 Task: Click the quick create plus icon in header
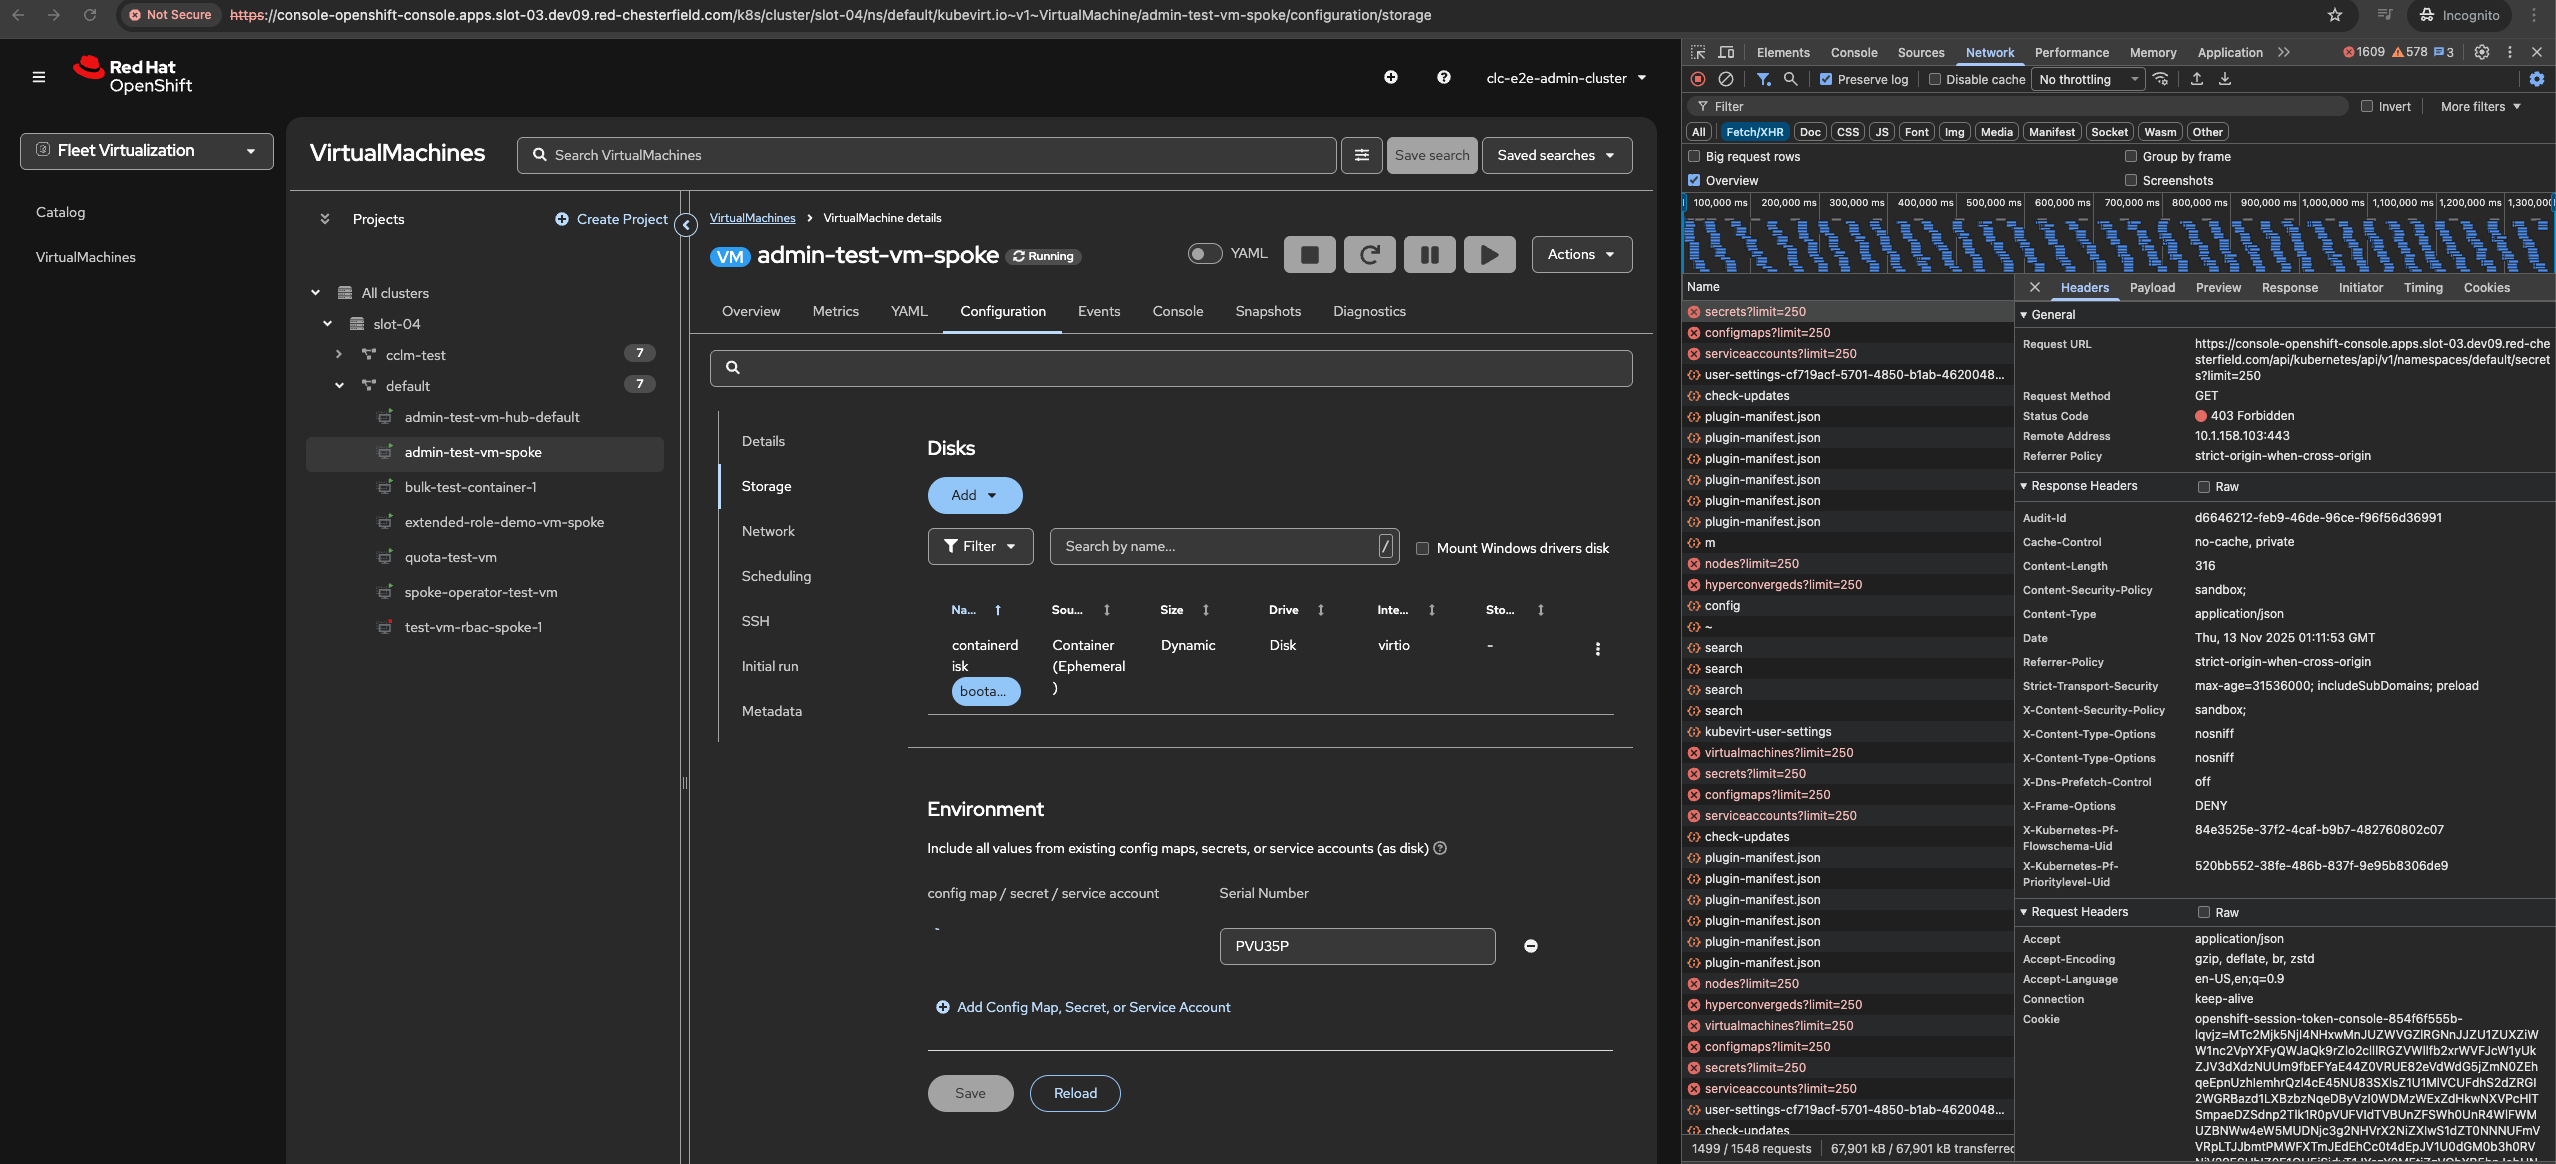[1390, 77]
